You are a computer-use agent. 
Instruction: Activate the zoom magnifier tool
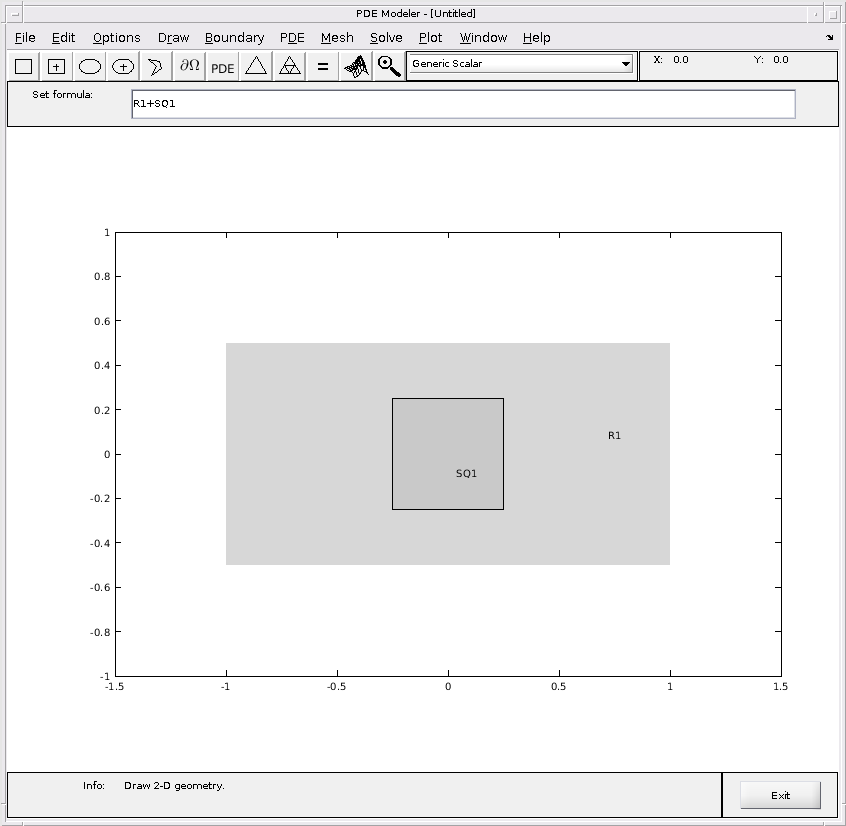389,66
